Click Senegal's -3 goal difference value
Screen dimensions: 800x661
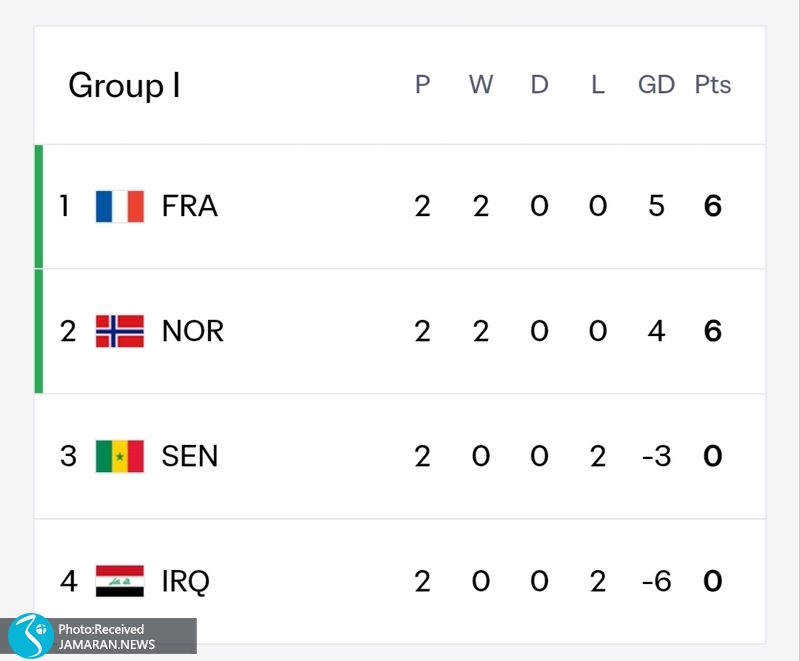click(656, 456)
